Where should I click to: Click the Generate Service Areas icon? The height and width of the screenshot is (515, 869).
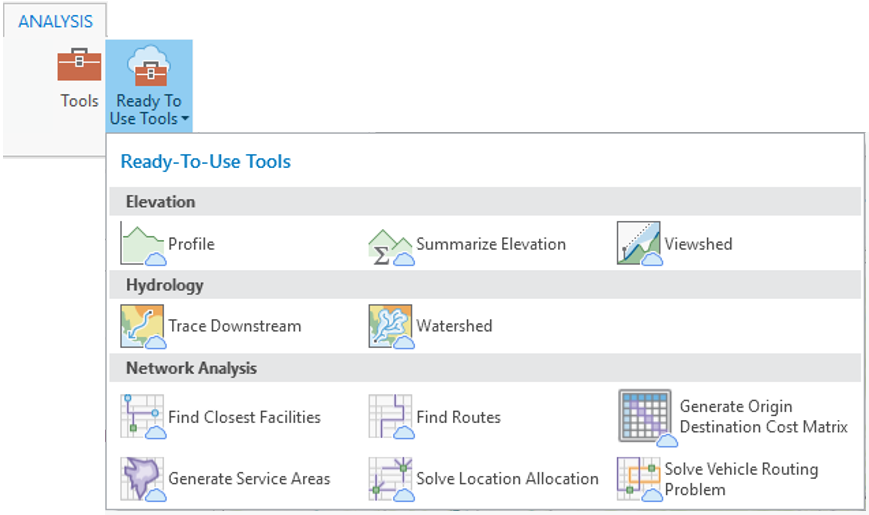point(143,478)
